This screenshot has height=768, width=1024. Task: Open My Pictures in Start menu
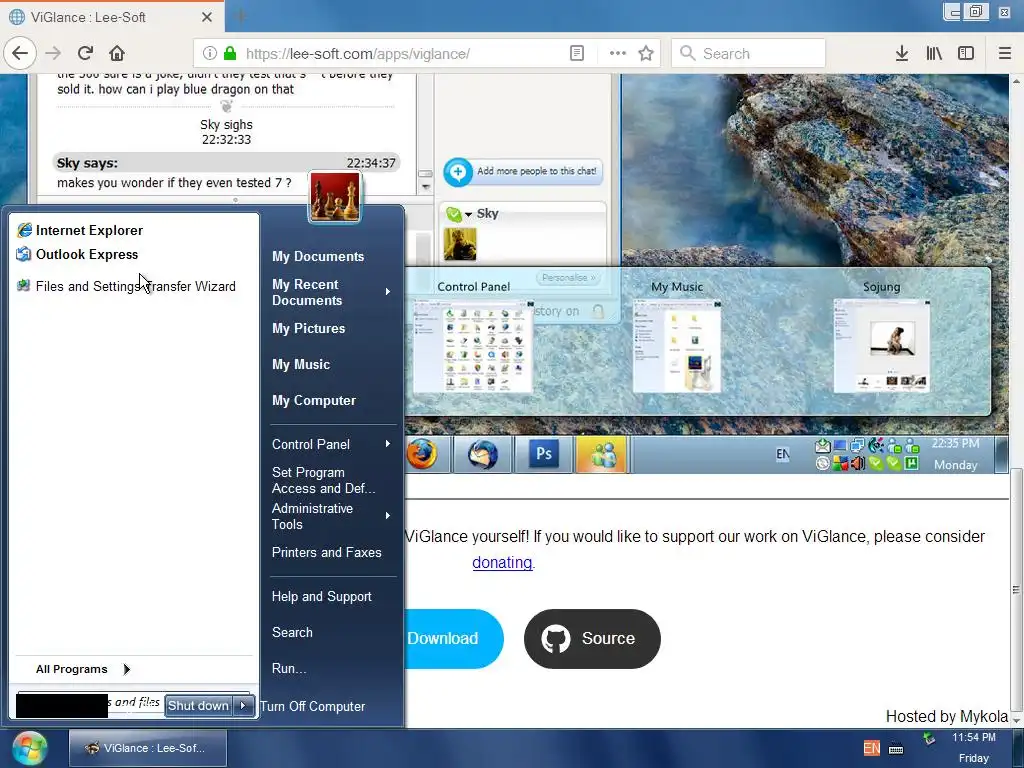(x=308, y=328)
